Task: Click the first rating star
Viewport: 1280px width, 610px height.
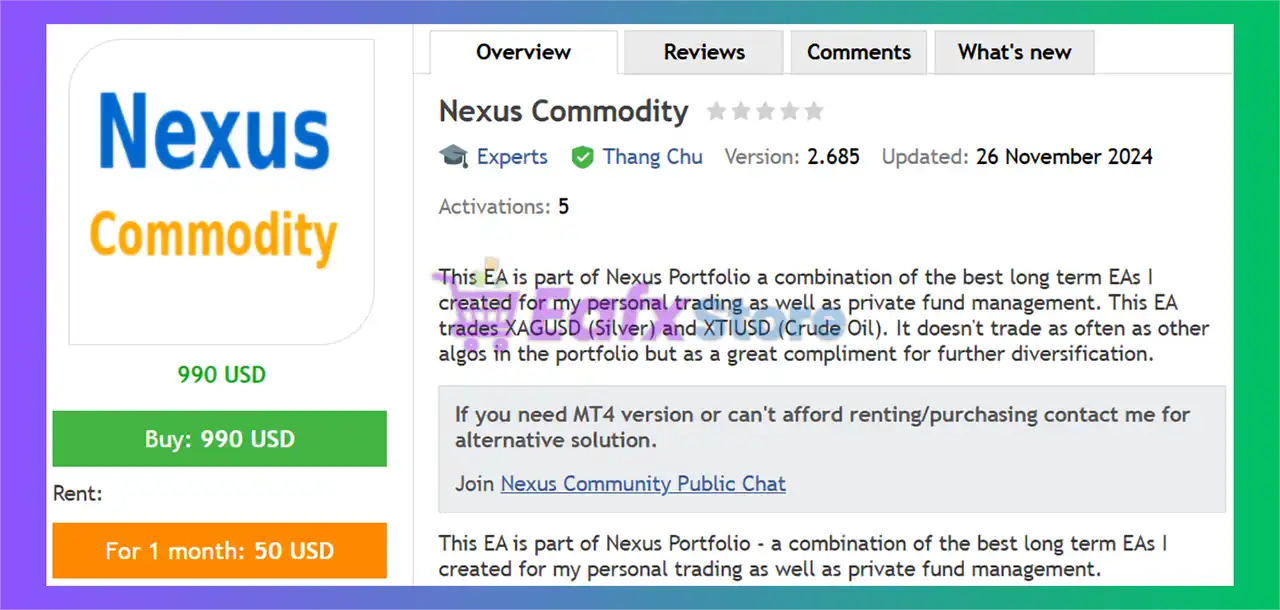Action: [x=716, y=111]
